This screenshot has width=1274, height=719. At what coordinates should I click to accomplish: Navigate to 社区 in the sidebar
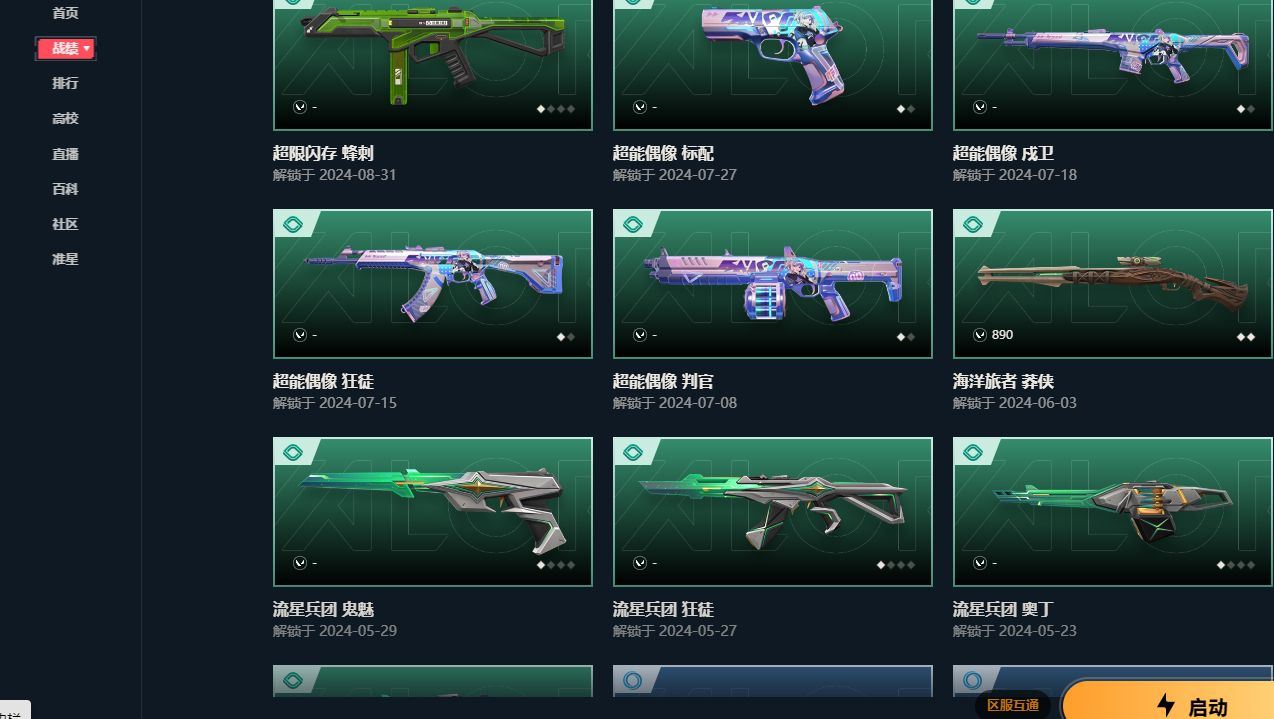point(65,224)
